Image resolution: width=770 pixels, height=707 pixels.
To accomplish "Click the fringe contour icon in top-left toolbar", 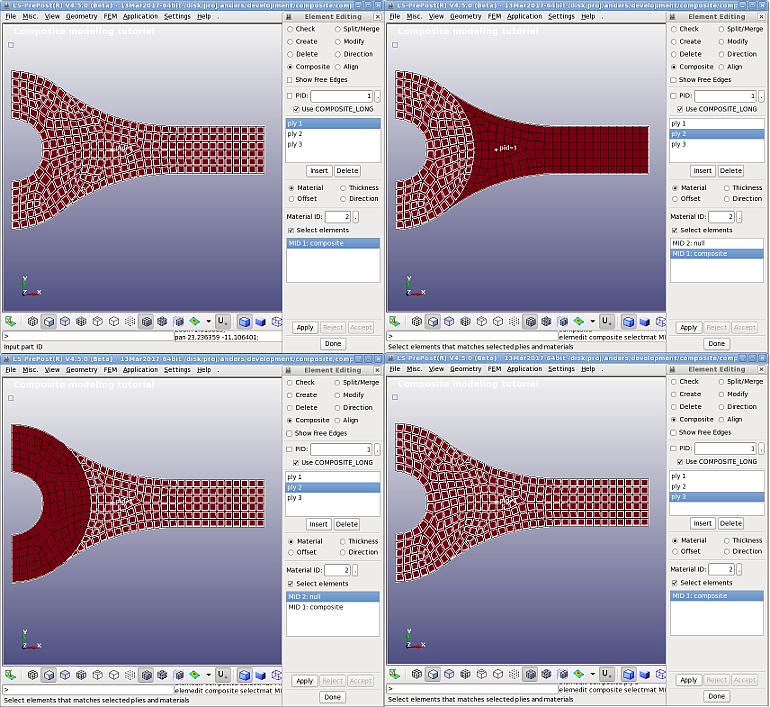I will (x=194, y=322).
